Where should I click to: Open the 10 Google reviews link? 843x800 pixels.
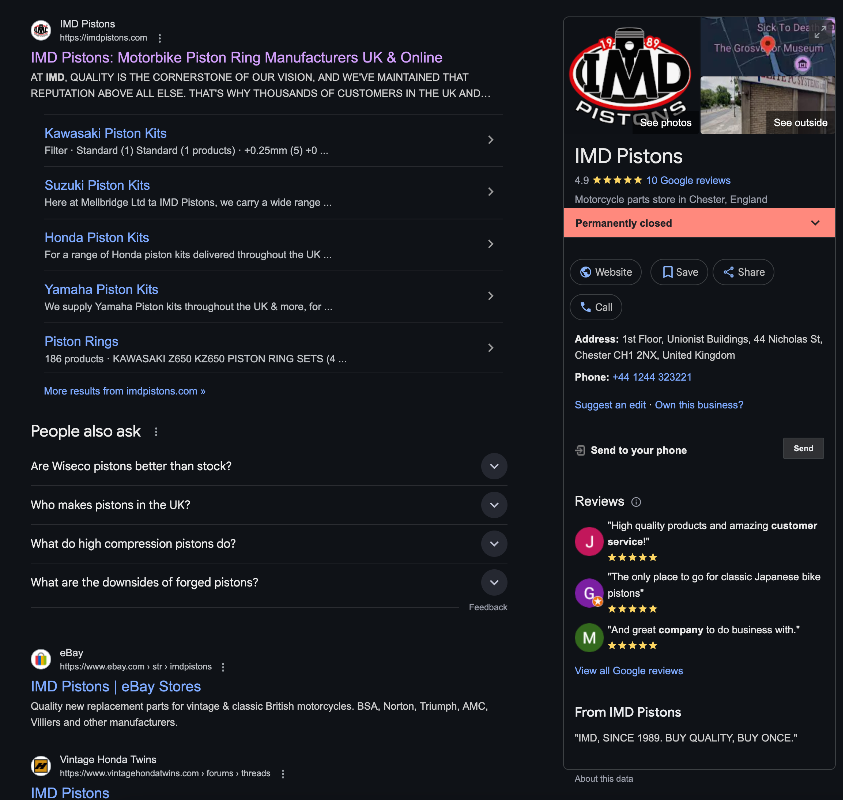coord(688,181)
